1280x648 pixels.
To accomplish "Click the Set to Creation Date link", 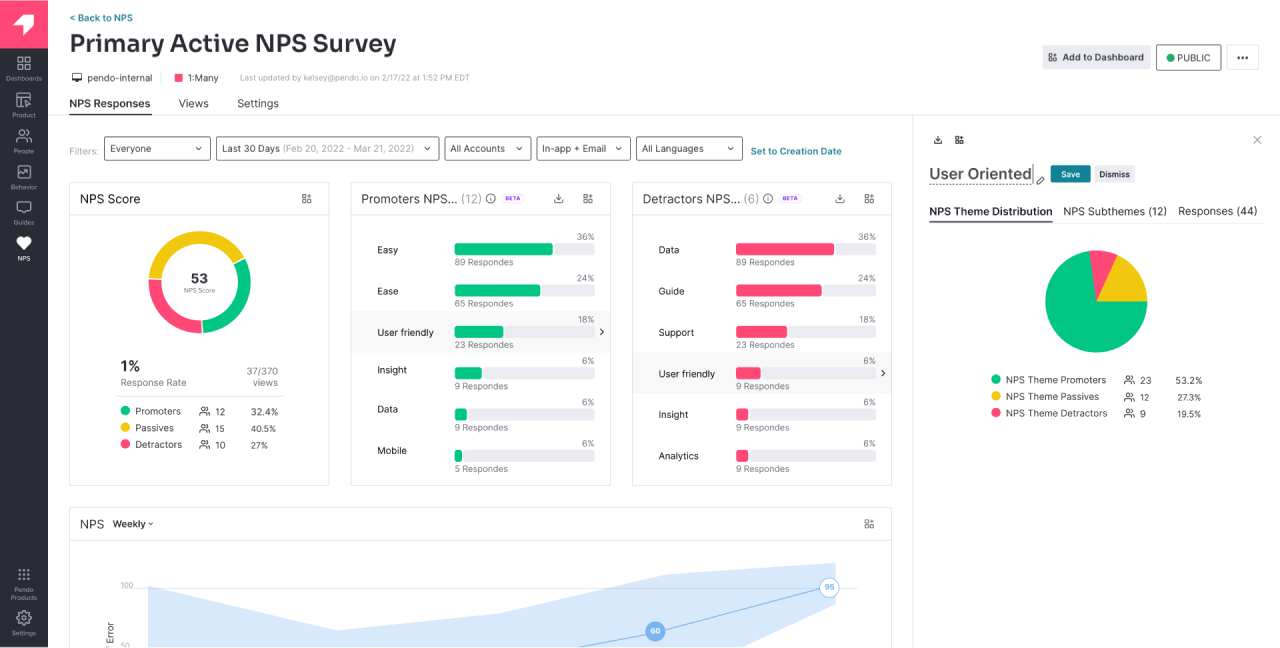I will pyautogui.click(x=796, y=151).
